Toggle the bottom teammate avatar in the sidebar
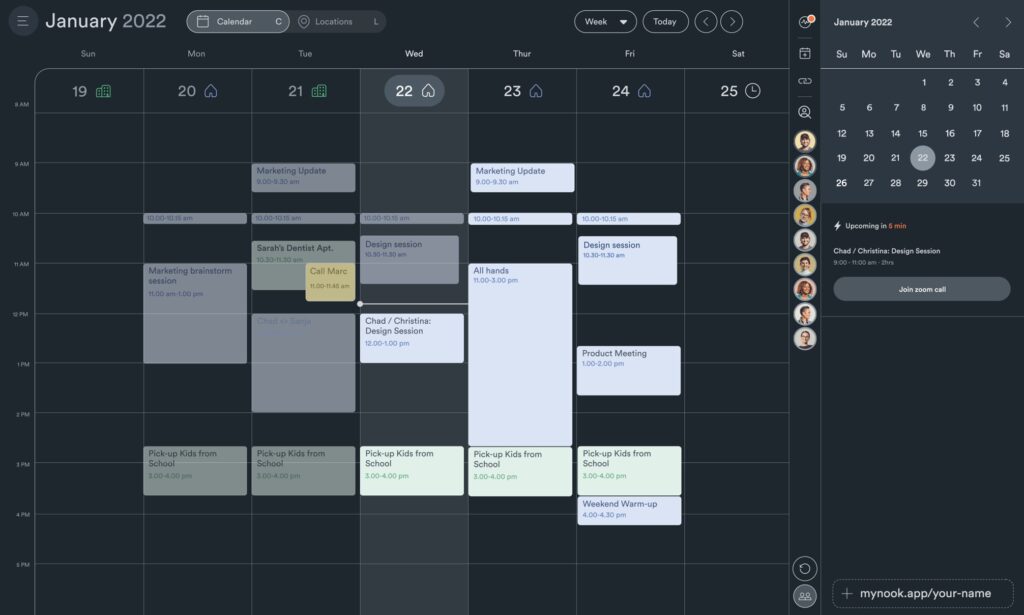1024x615 pixels. click(x=805, y=339)
